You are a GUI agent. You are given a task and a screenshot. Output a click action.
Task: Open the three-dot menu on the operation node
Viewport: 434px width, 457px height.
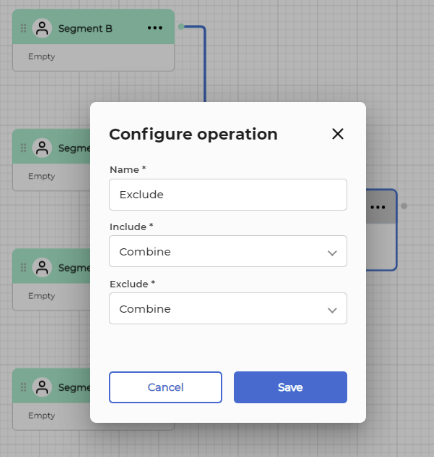[378, 207]
